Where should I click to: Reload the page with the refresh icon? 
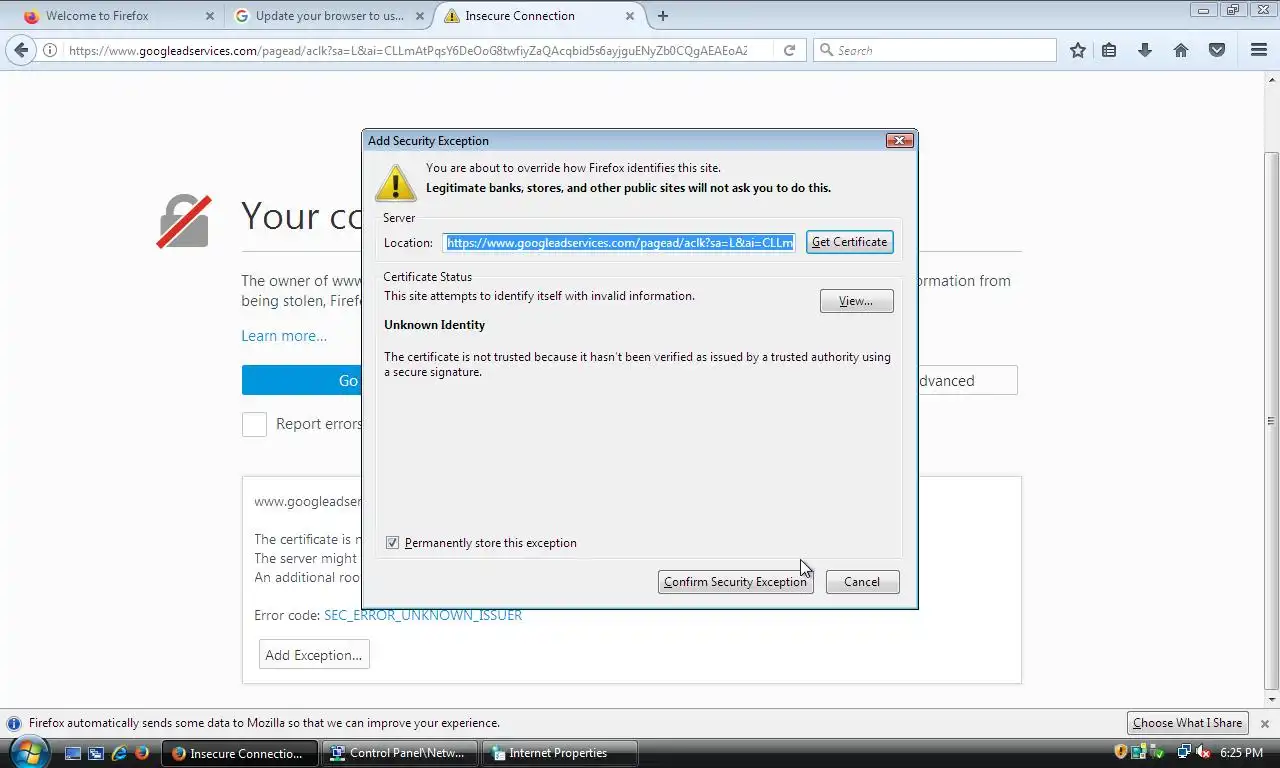click(x=789, y=50)
